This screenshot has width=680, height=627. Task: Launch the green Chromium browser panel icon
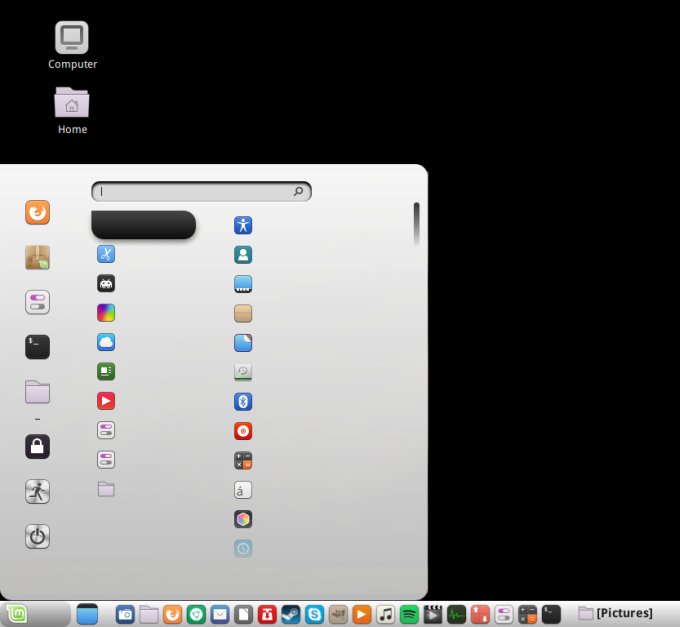(196, 614)
